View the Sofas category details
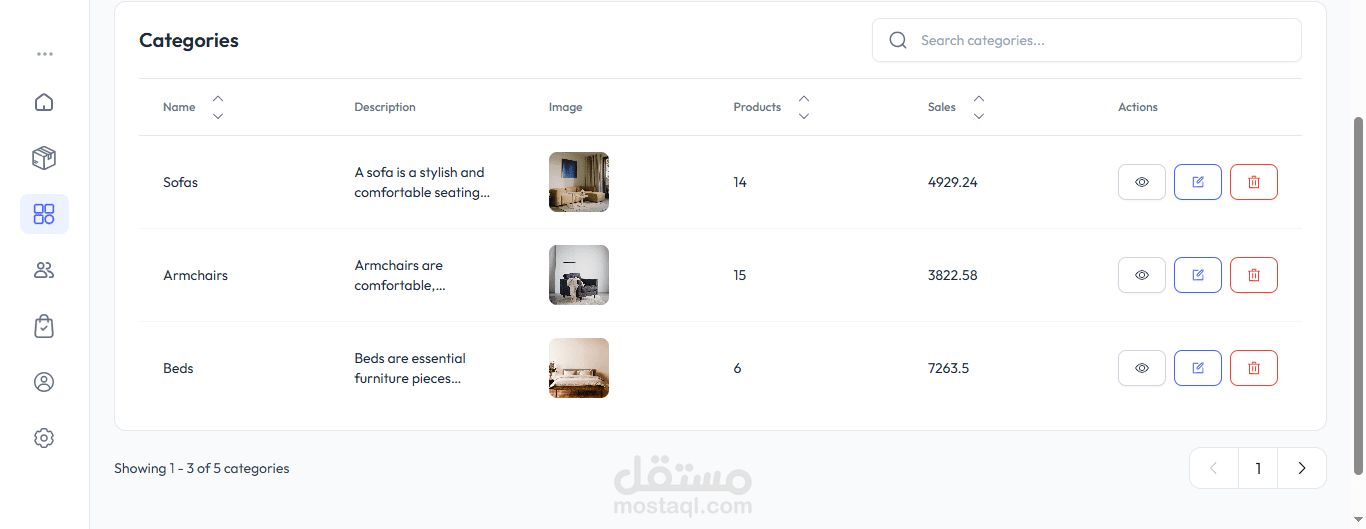This screenshot has width=1366, height=529. point(1142,182)
